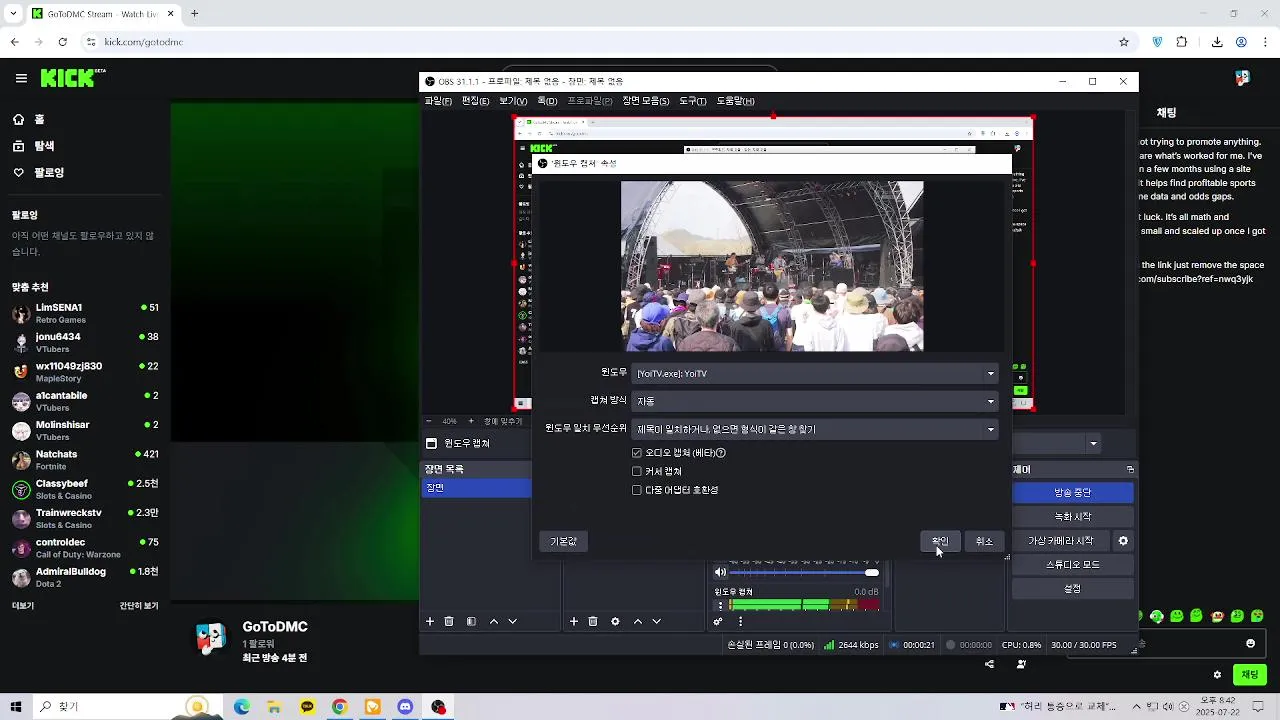Stop streaming with 방송 중단 button

[x=1073, y=493]
